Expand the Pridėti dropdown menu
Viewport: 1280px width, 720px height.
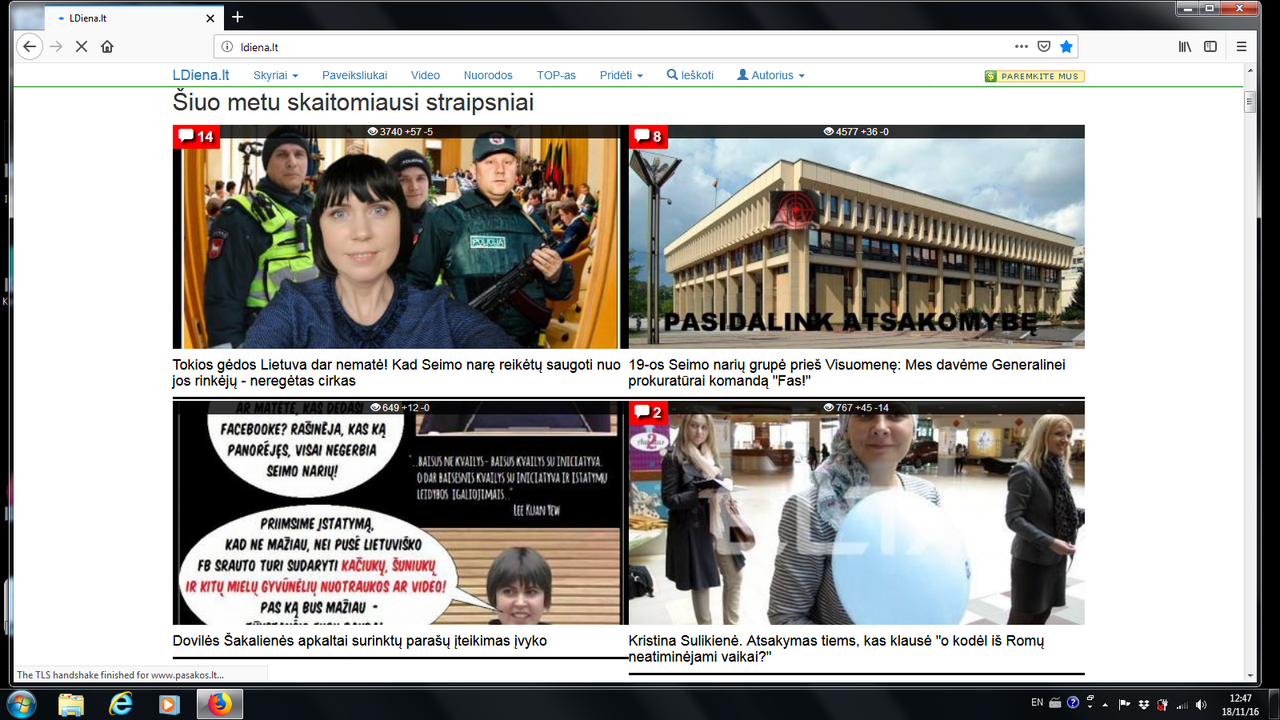621,75
